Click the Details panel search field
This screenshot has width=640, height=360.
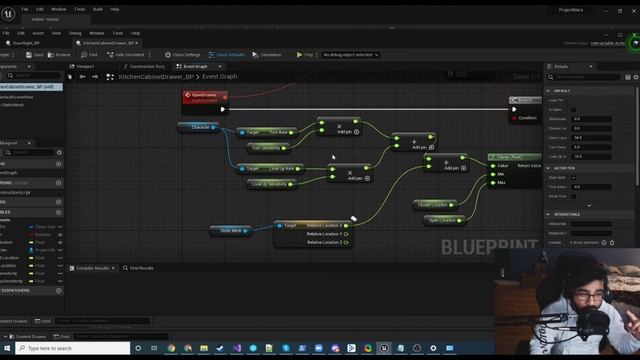tap(584, 77)
